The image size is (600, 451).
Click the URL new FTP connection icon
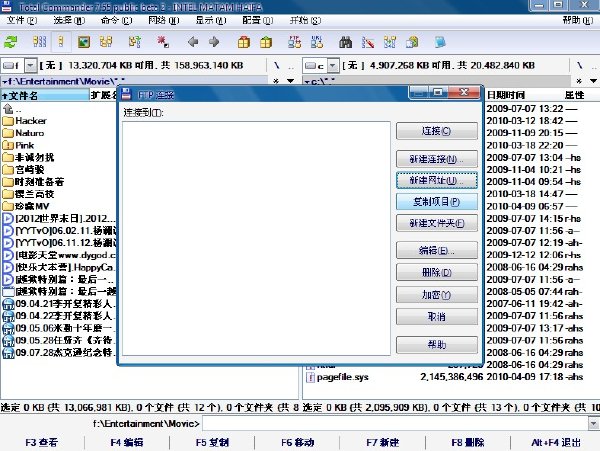[316, 42]
